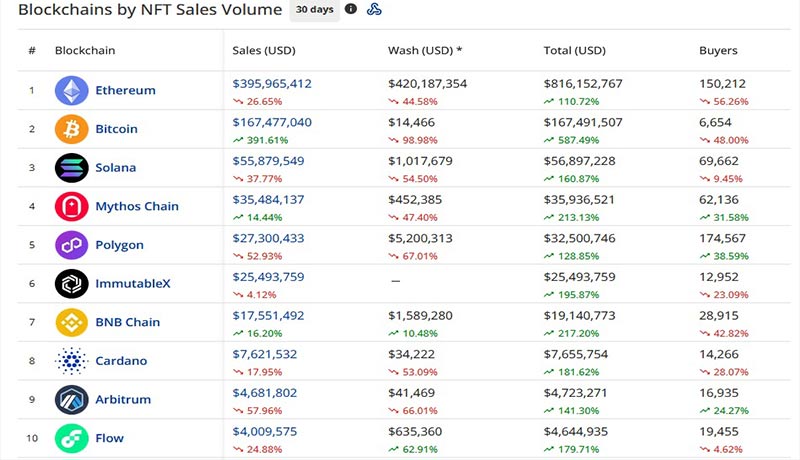Click Mythos Chain sales value $35,484,137

click(x=268, y=200)
